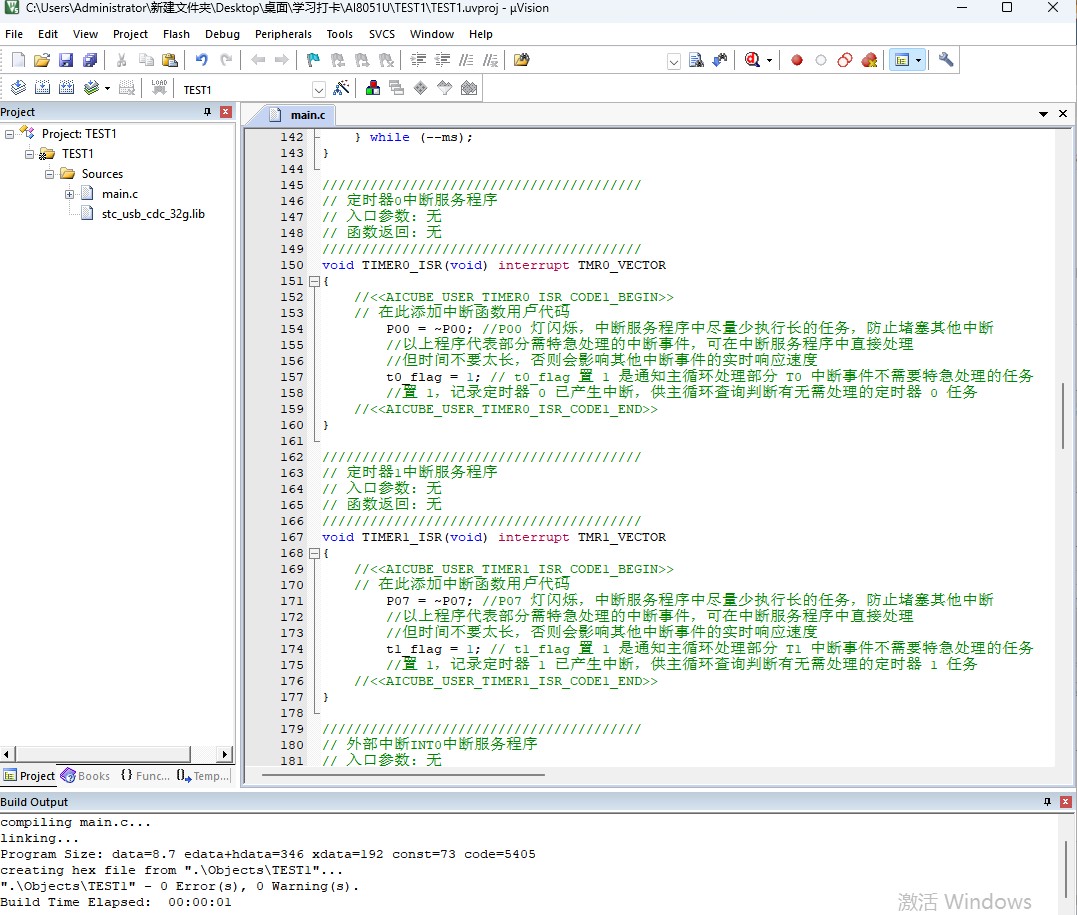Undo the last edit
This screenshot has height=915, width=1077.
point(201,60)
